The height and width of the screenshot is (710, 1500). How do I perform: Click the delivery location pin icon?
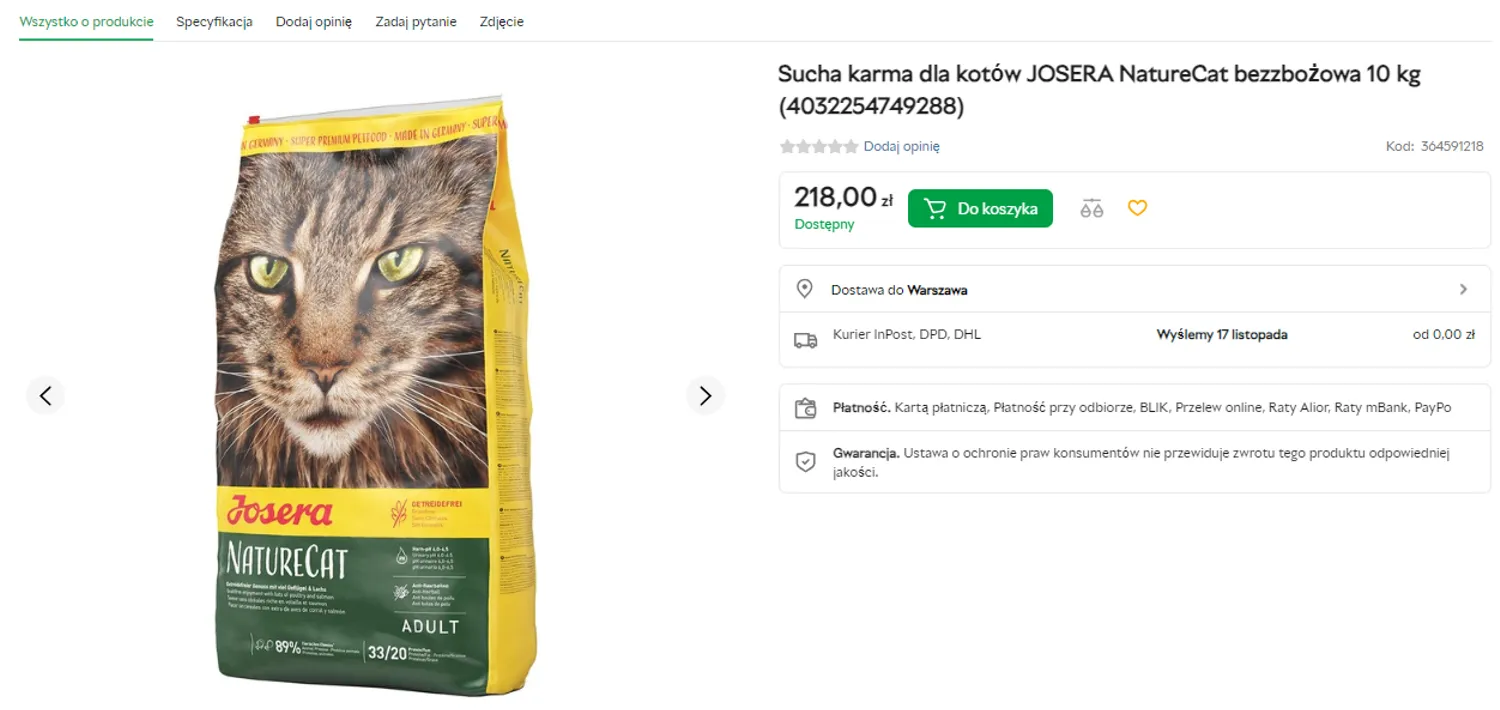tap(804, 289)
